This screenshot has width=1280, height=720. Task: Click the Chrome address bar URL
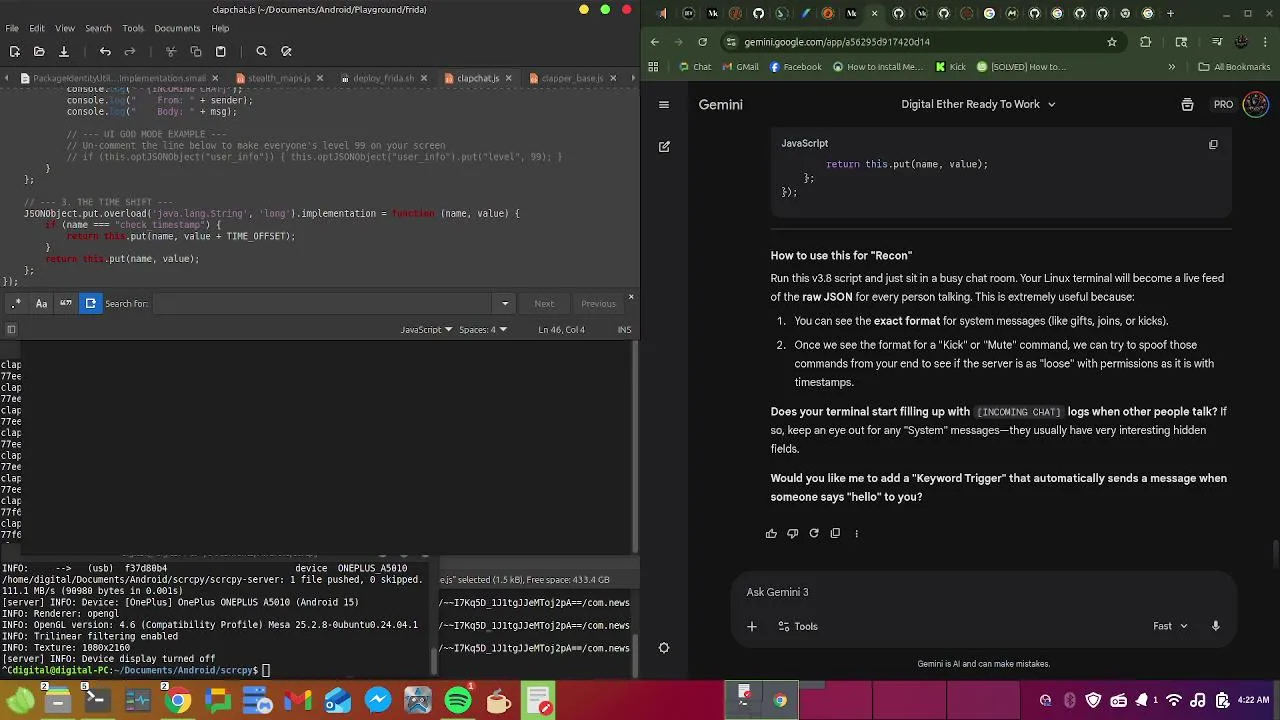pos(837,42)
